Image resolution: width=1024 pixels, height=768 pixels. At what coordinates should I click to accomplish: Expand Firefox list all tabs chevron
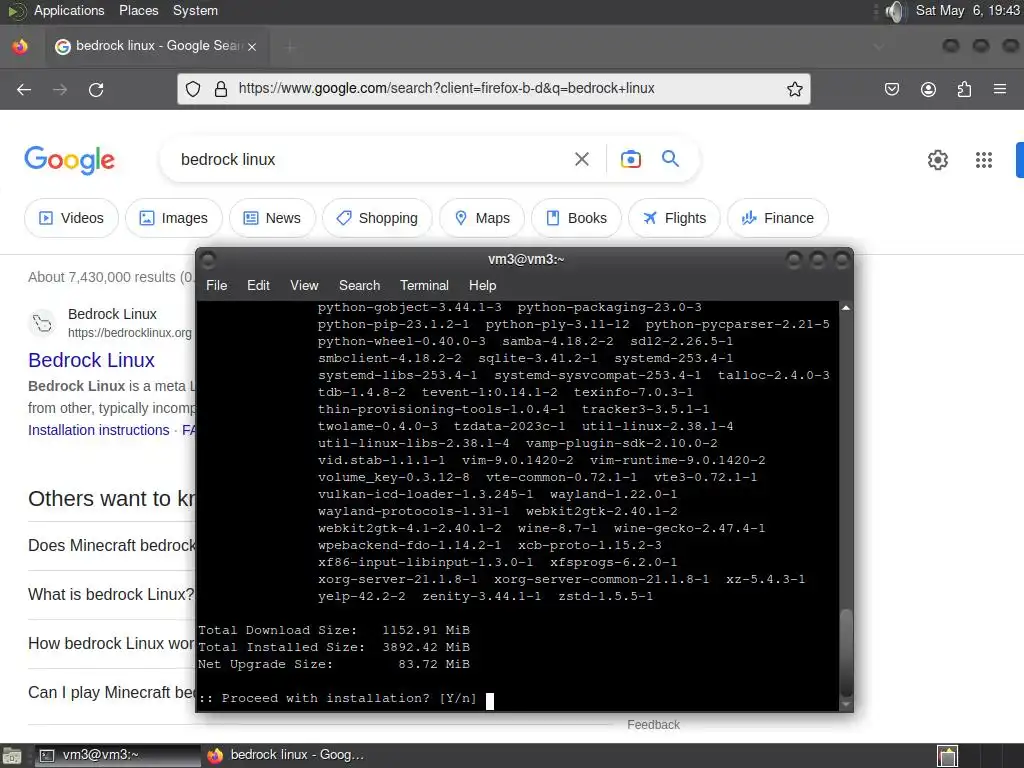[x=878, y=46]
